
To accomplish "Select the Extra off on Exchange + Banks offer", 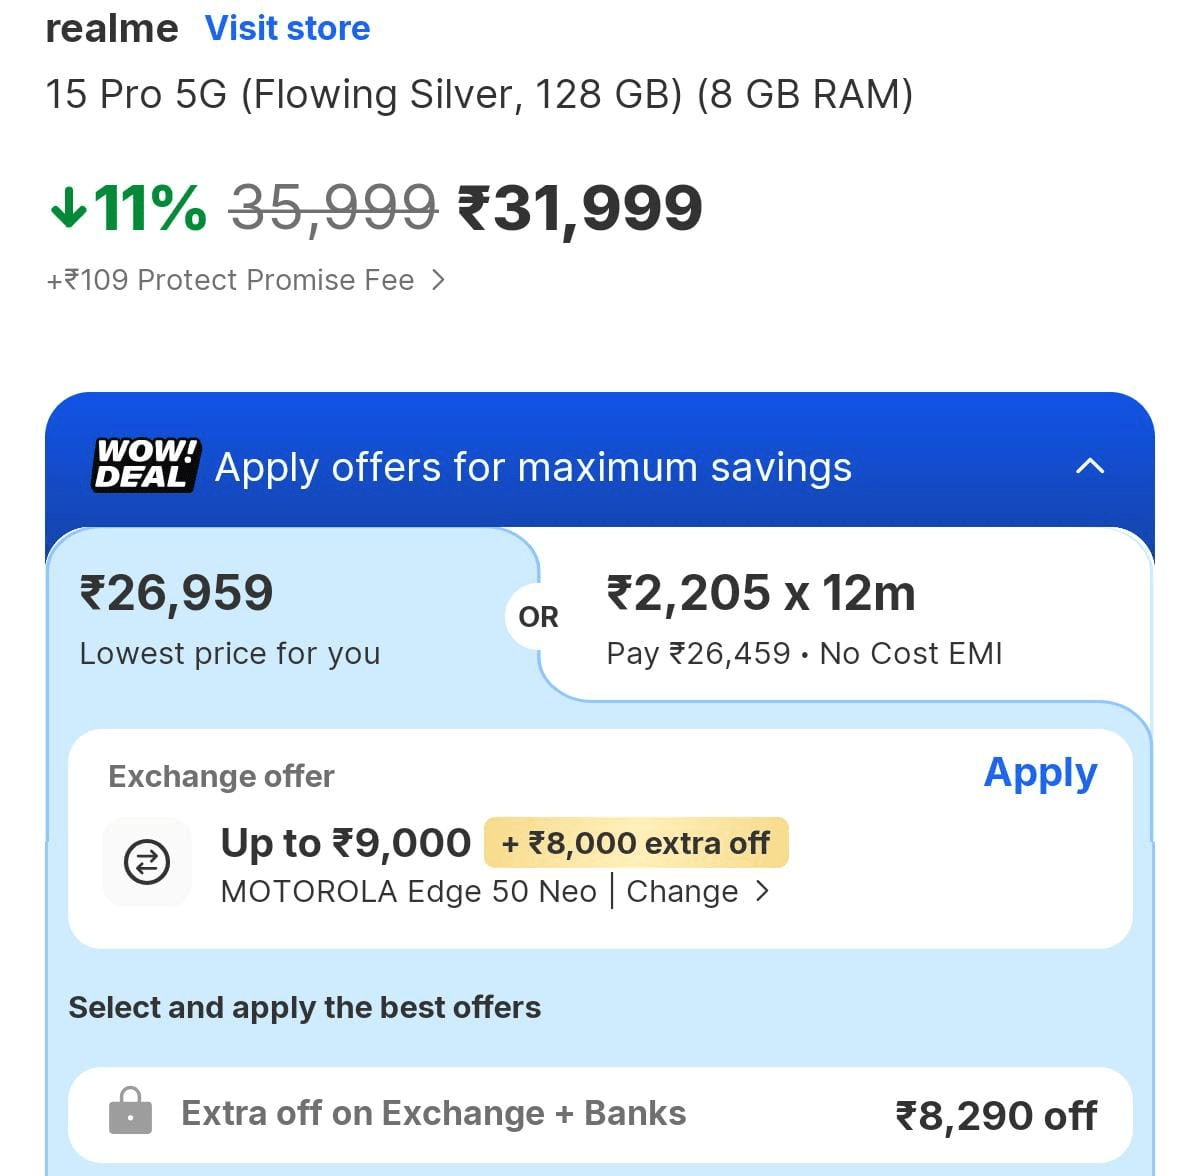I will [x=600, y=1113].
